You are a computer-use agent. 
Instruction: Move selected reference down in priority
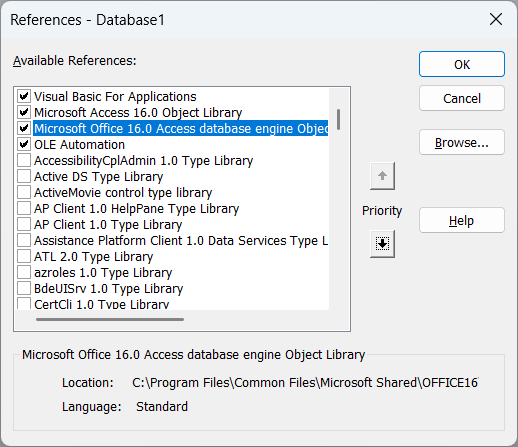click(382, 244)
